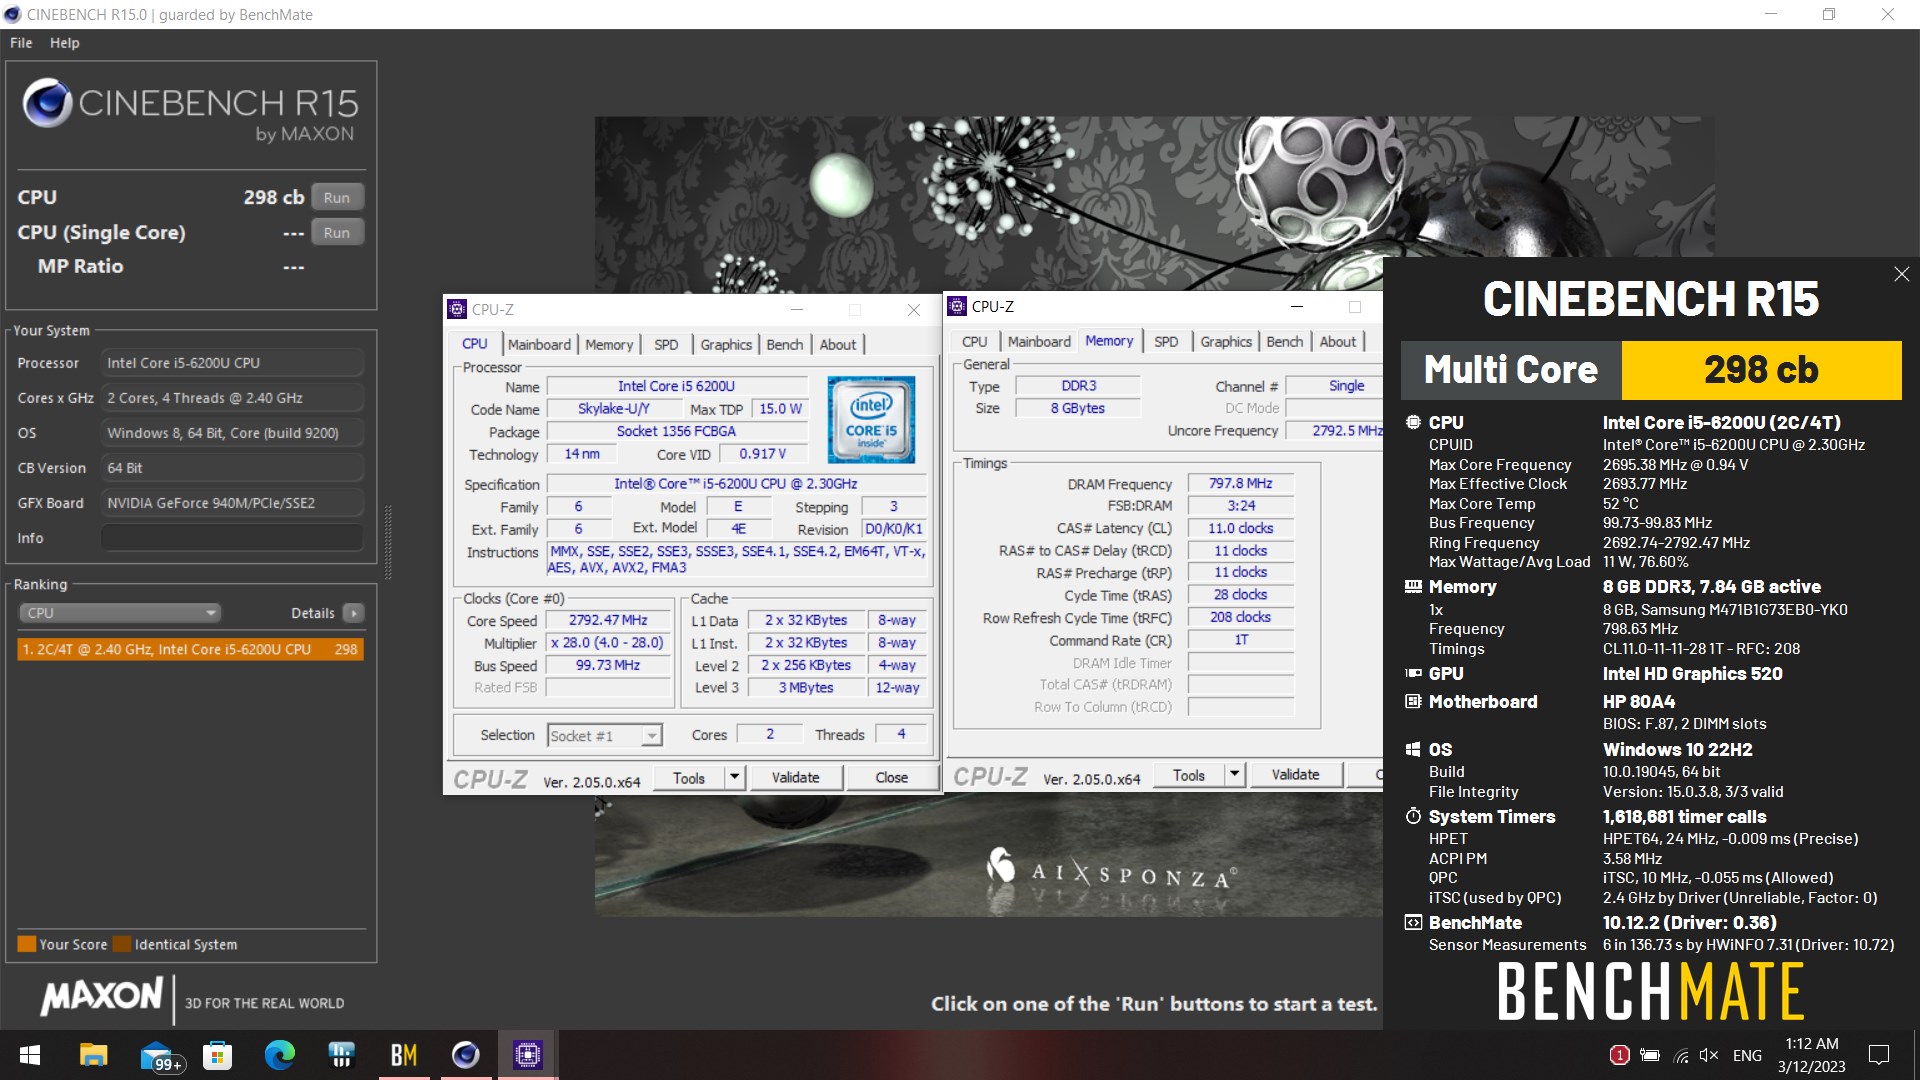Expand Tools dropdown arrow in right CPU-Z
Image resolution: width=1920 pixels, height=1080 pixels.
tap(1235, 774)
